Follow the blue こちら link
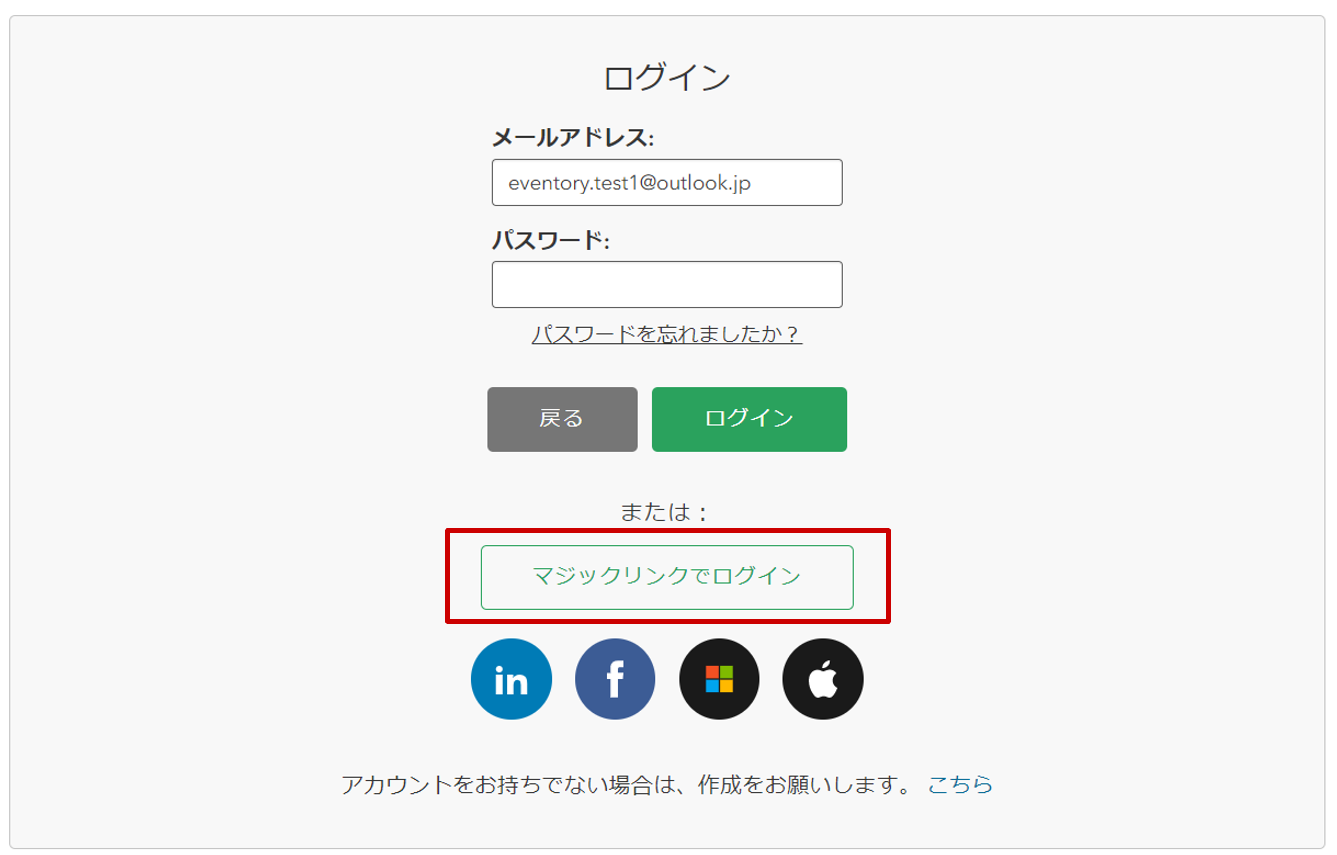The height and width of the screenshot is (855, 1337). point(960,784)
